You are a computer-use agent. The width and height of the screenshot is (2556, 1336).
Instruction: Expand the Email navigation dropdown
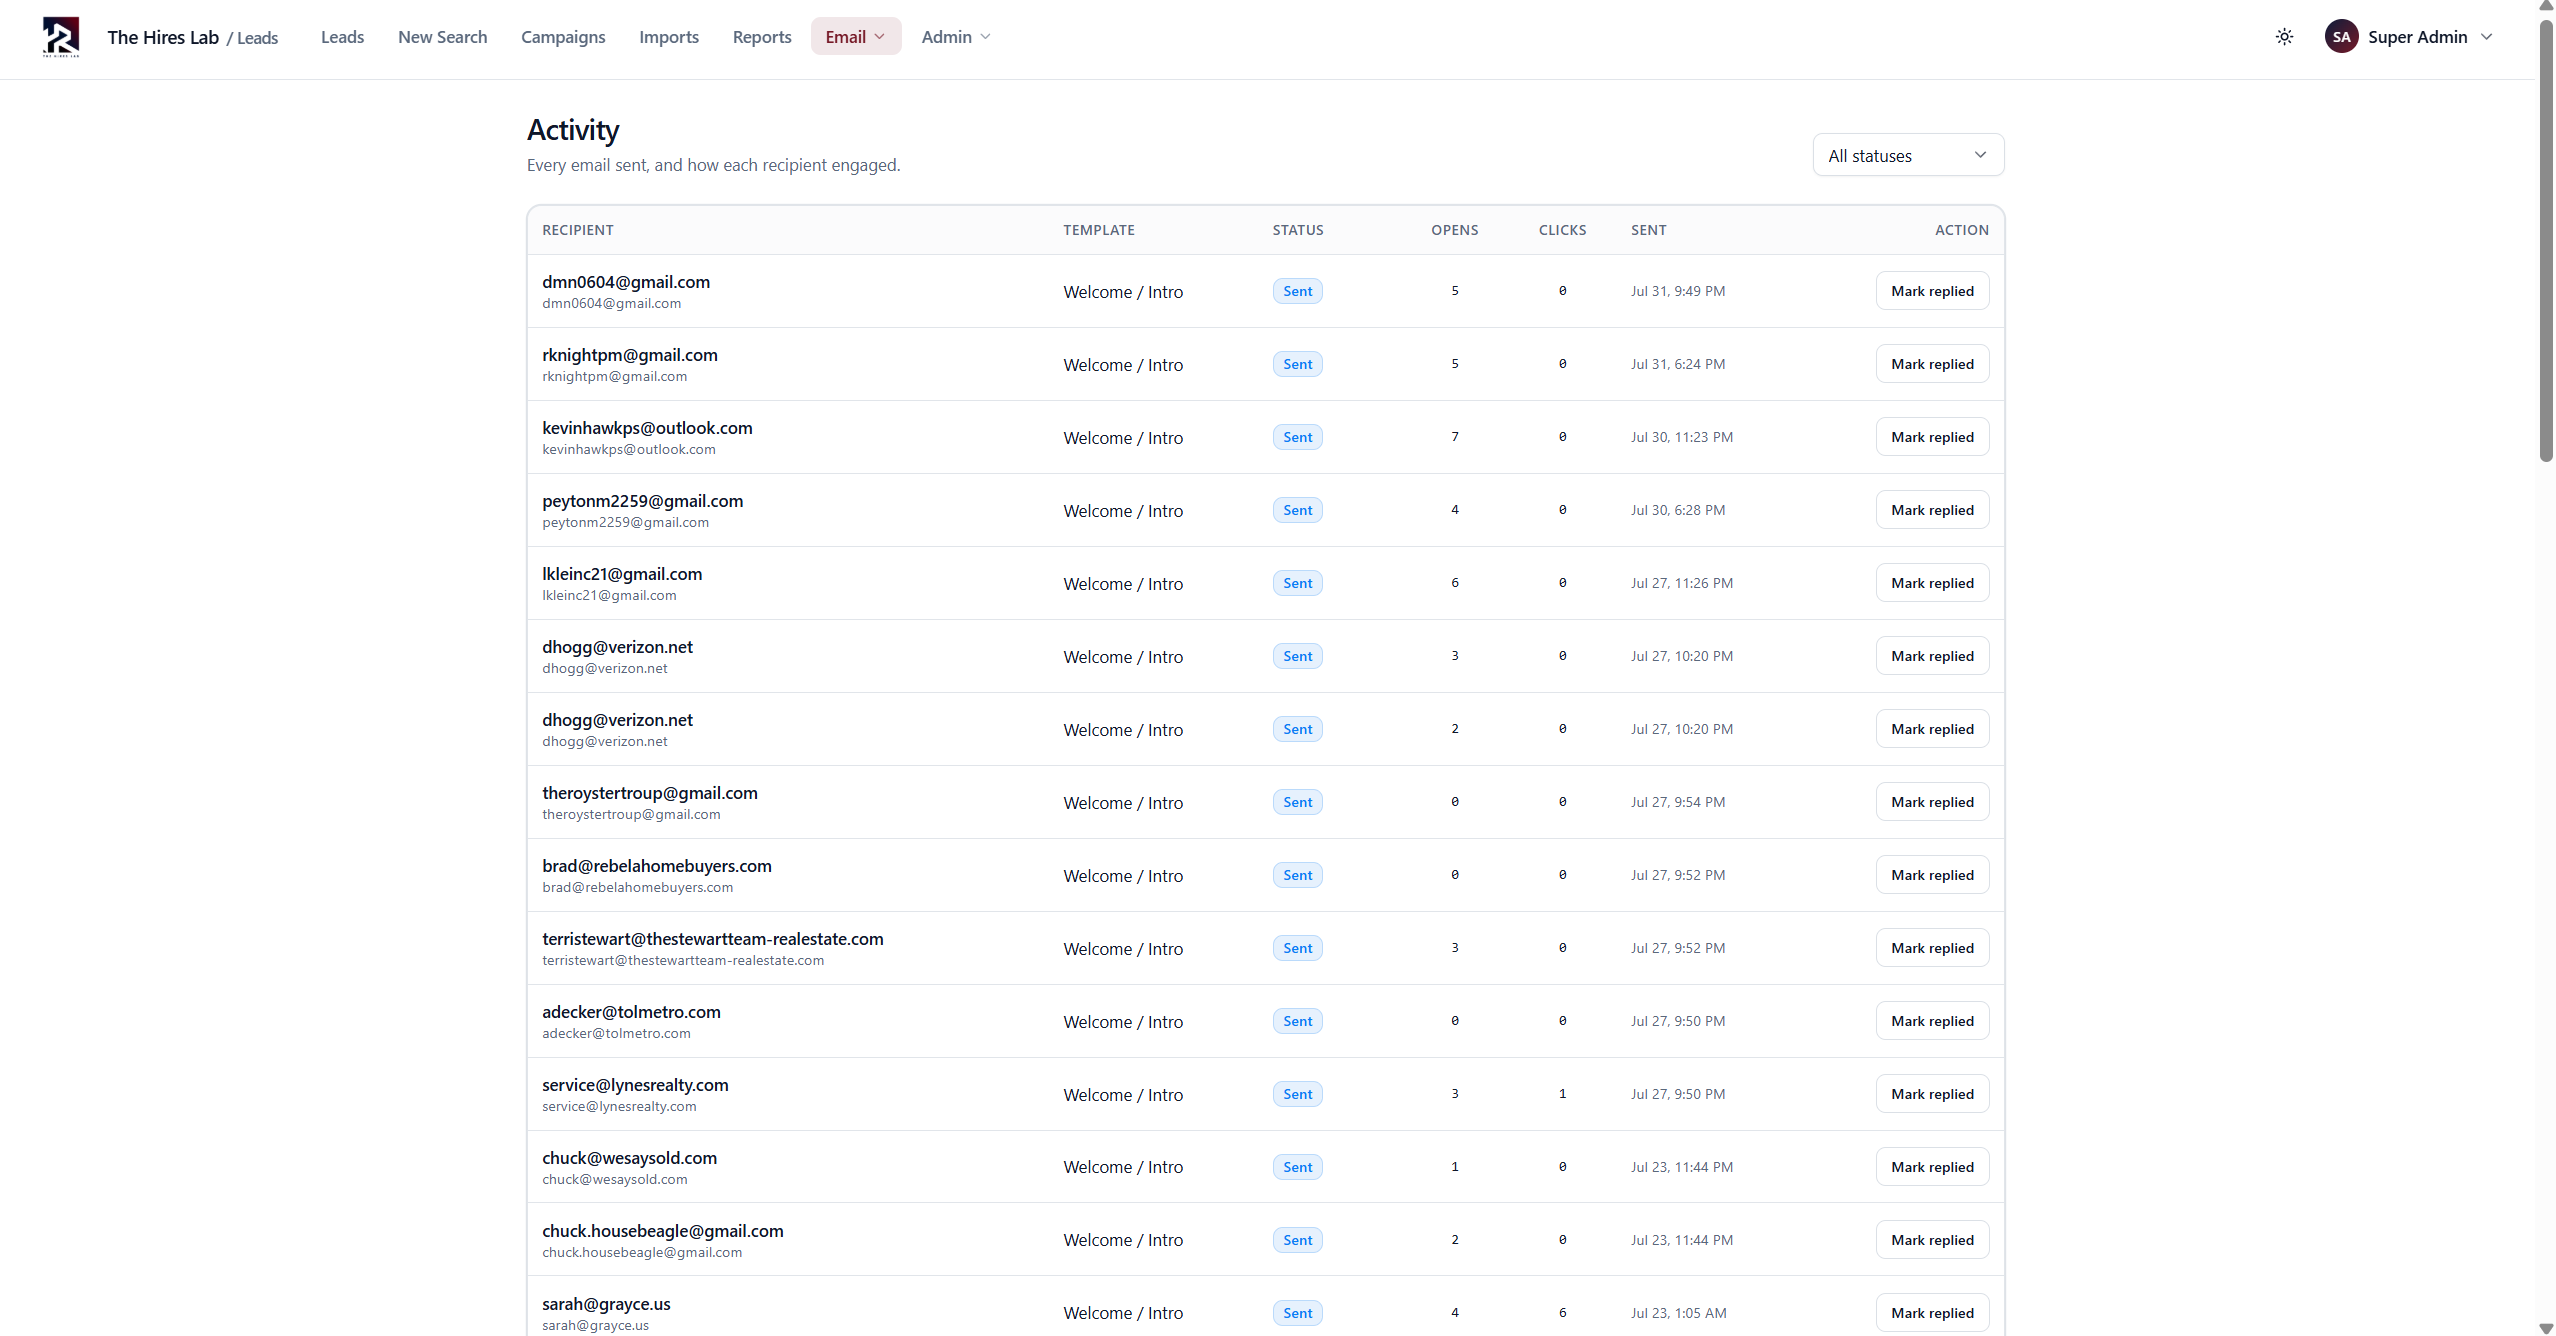[856, 37]
